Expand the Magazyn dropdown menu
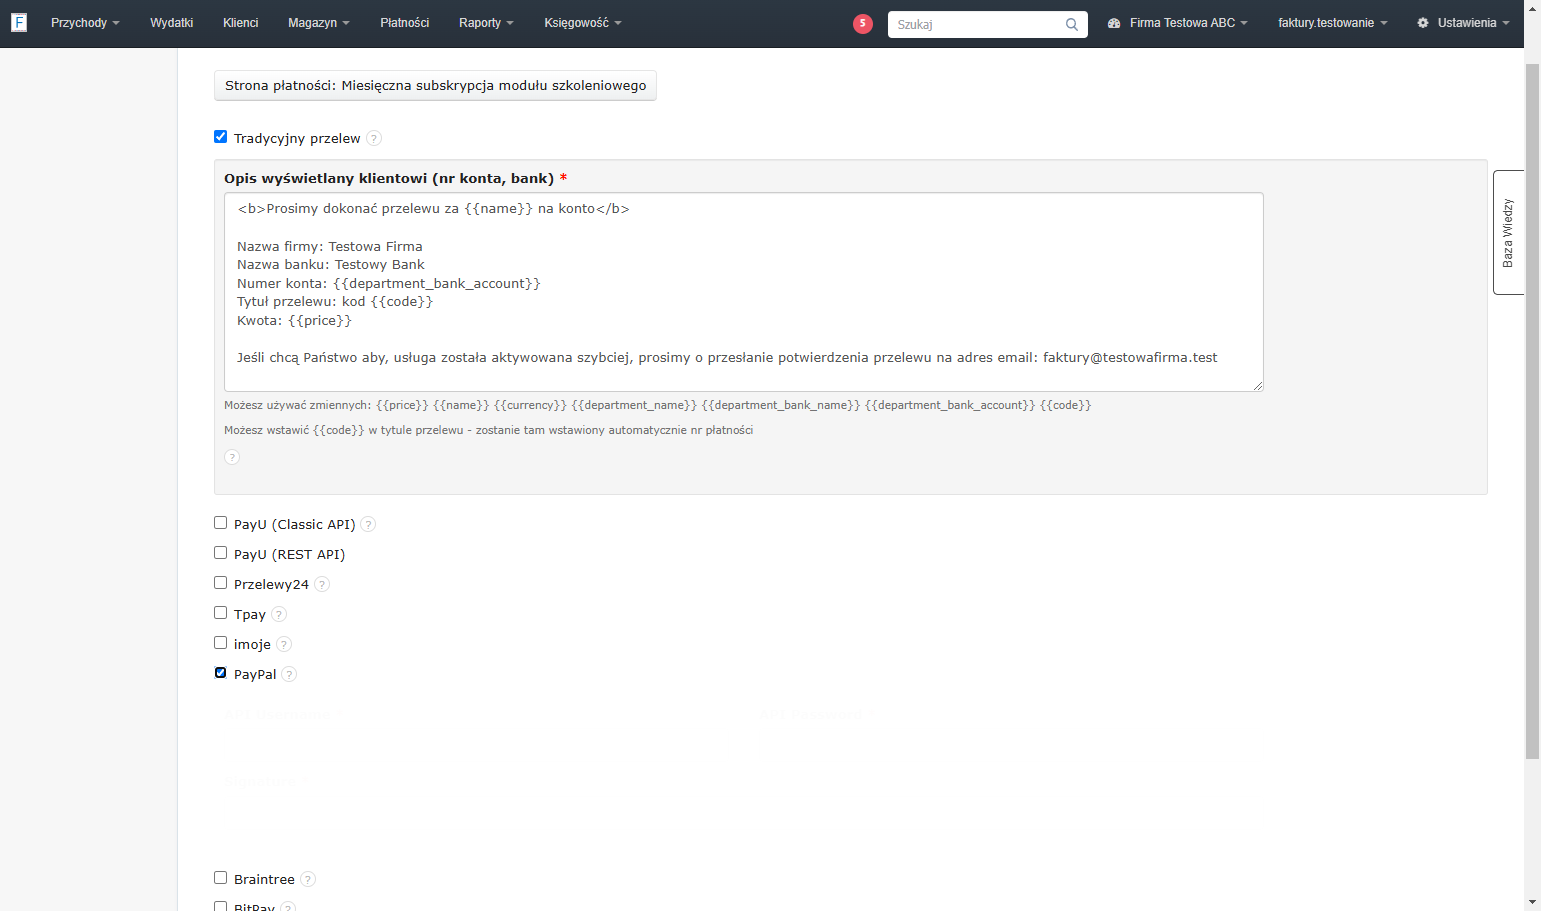1541x911 pixels. click(318, 23)
